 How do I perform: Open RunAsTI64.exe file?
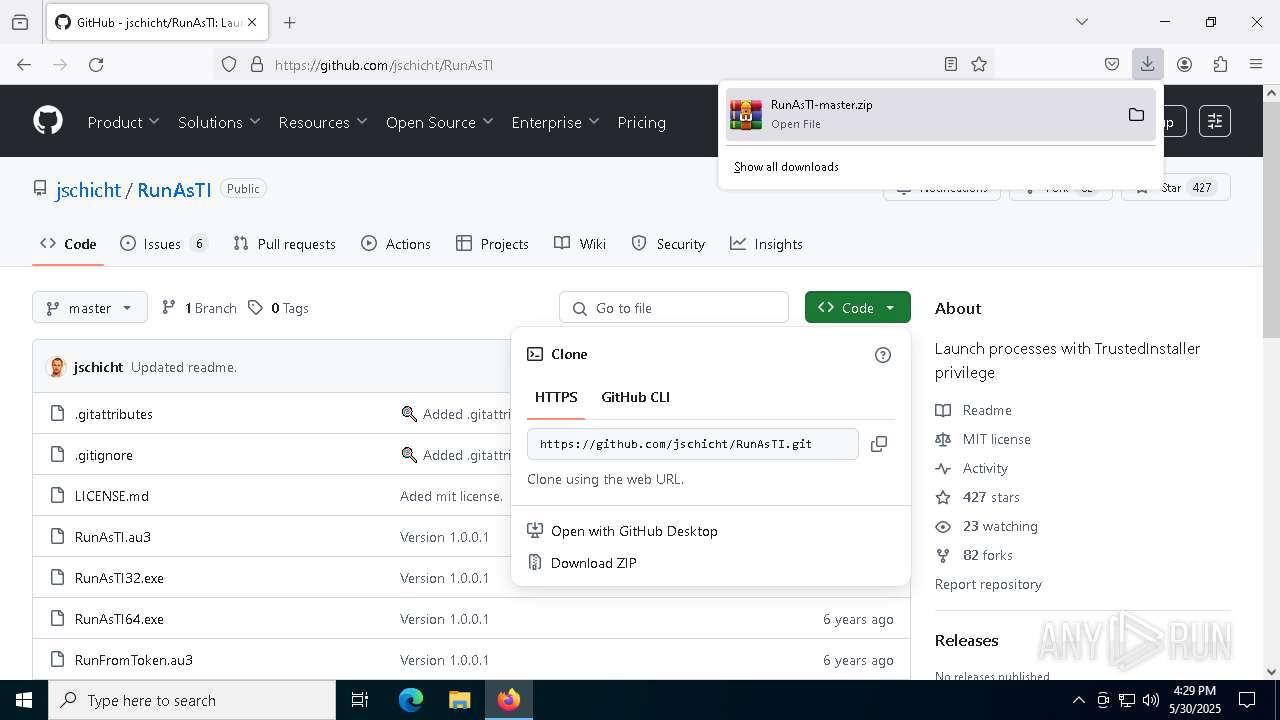(119, 619)
